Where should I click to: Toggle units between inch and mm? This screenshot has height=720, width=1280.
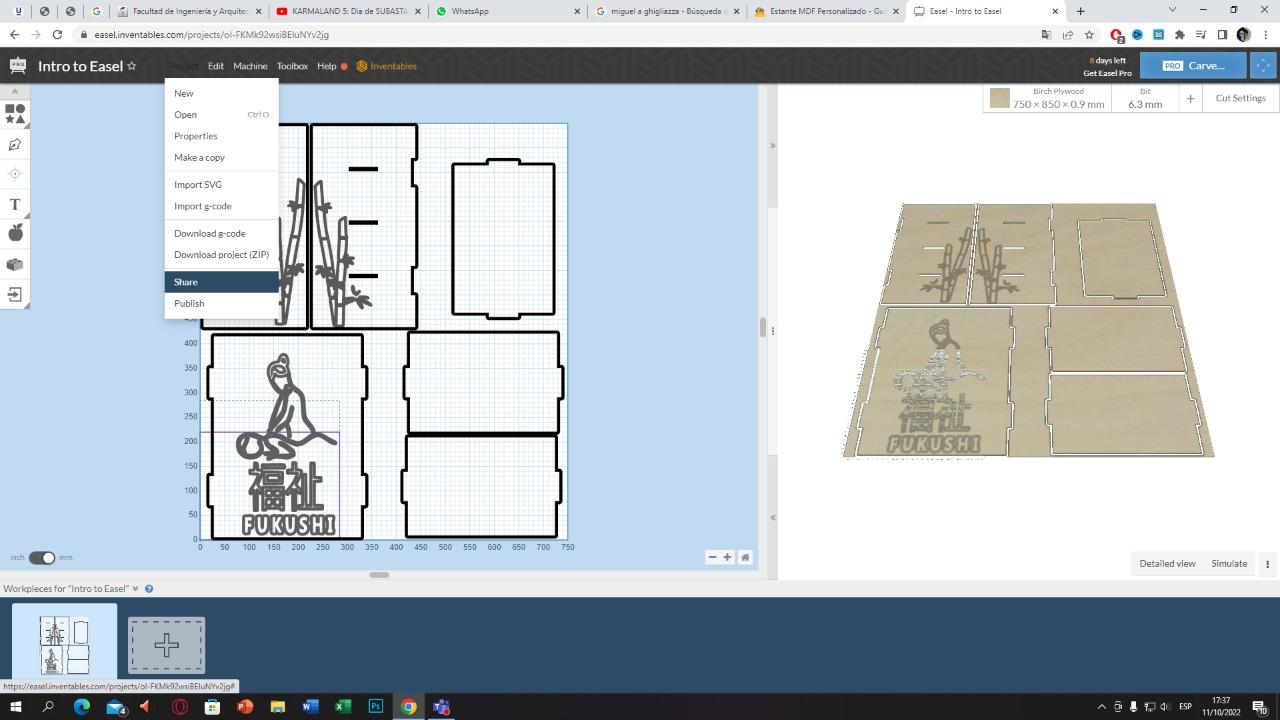pyautogui.click(x=41, y=557)
